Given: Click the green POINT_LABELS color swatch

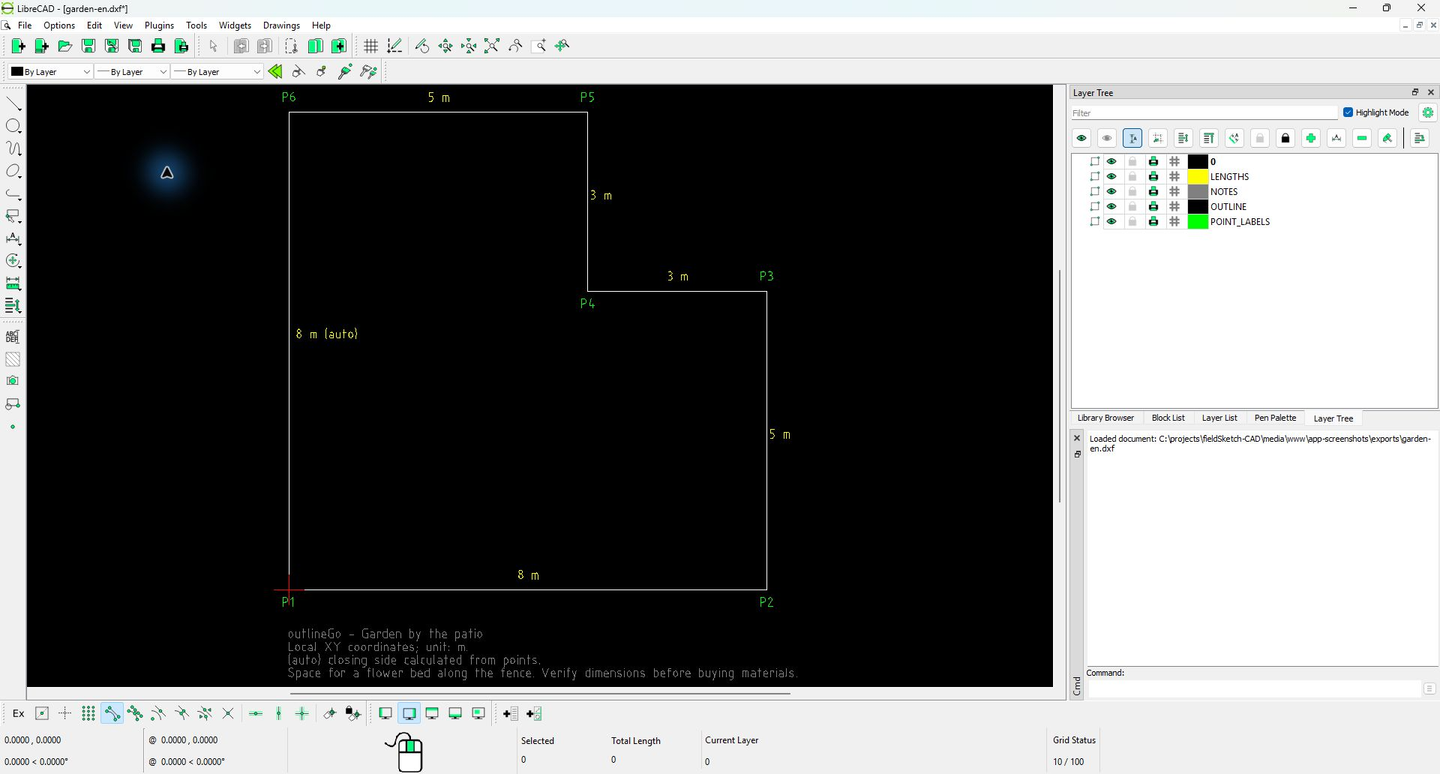Looking at the screenshot, I should click(1197, 222).
